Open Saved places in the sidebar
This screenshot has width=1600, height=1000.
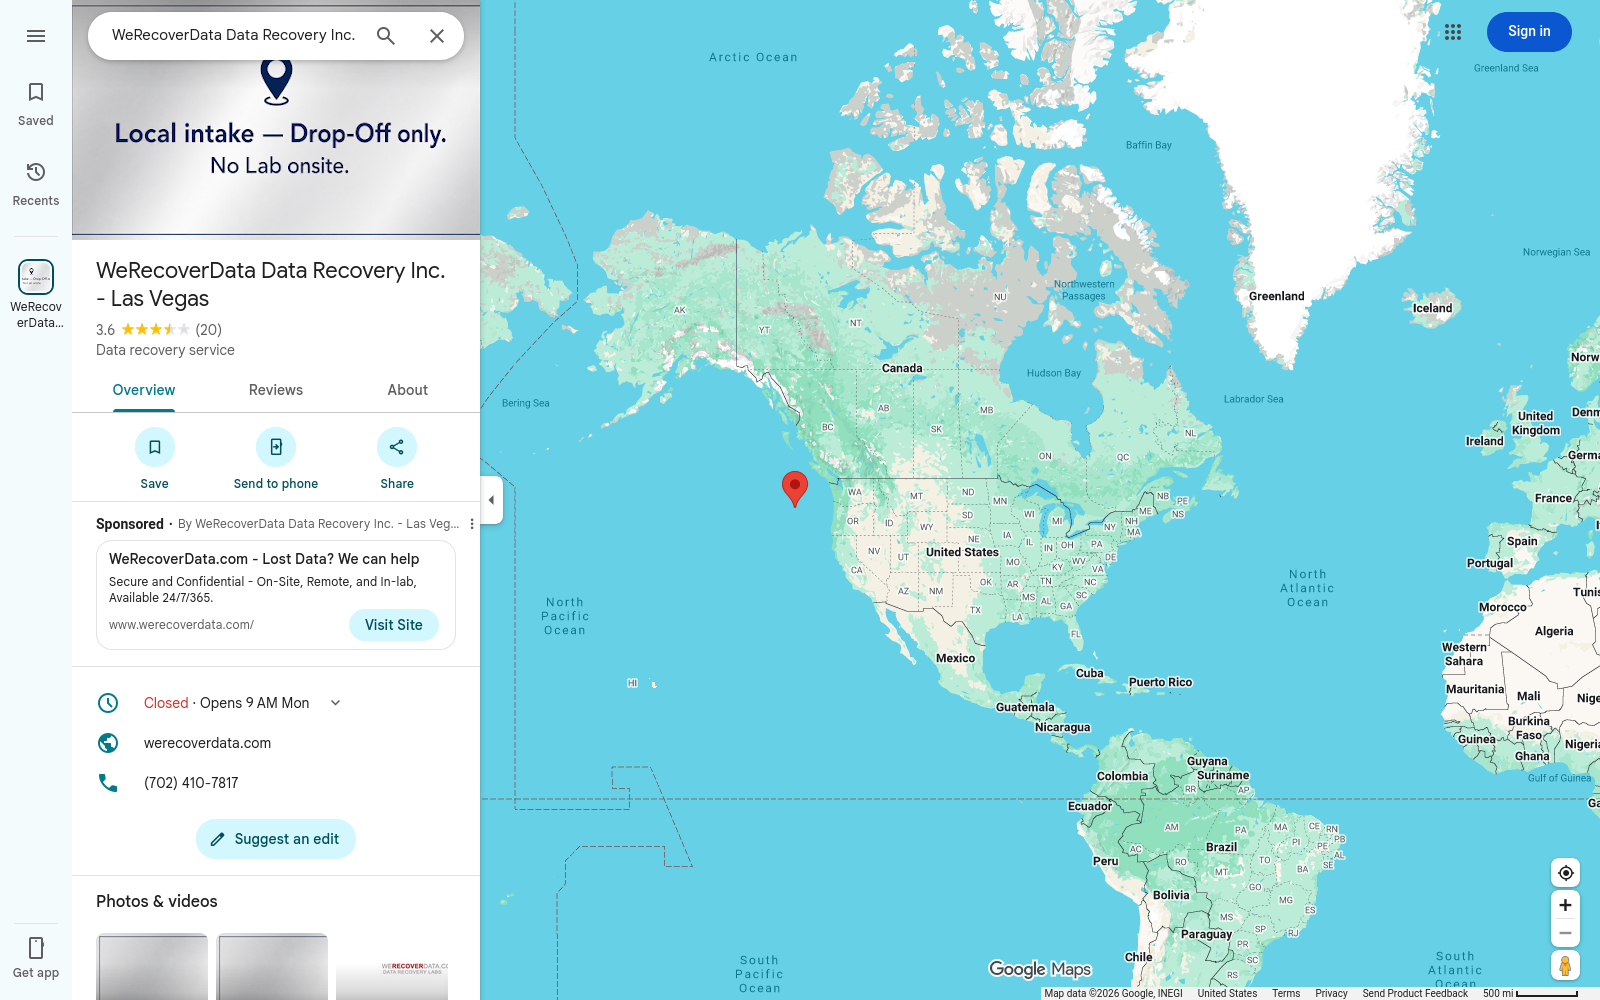pyautogui.click(x=36, y=105)
